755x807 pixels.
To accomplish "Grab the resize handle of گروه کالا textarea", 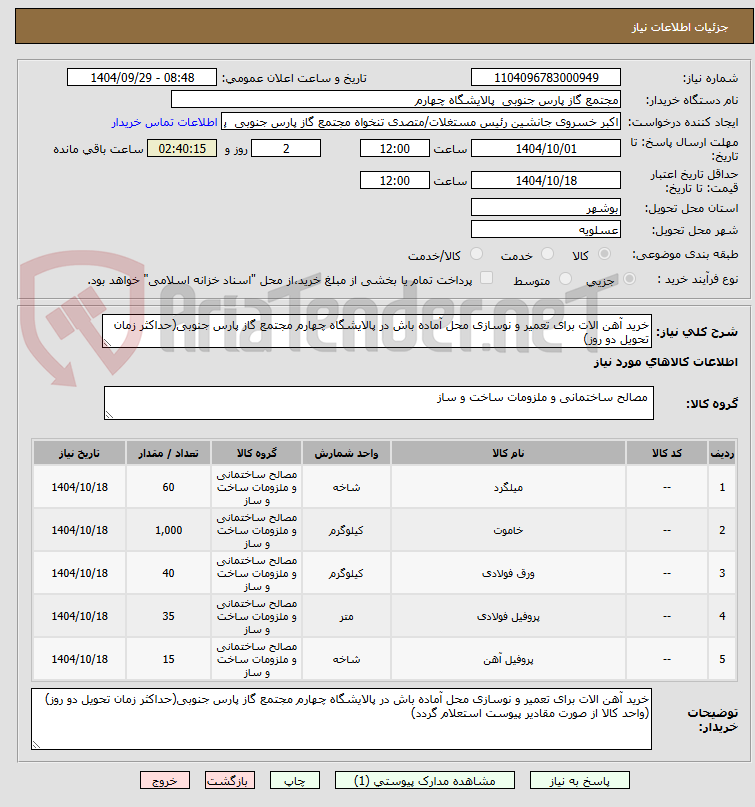I will pos(109,415).
